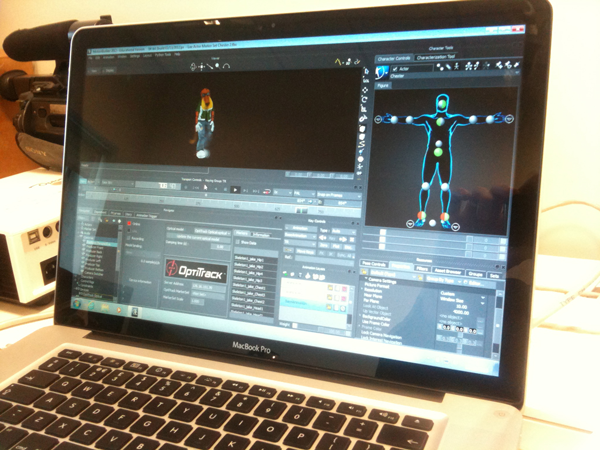The height and width of the screenshot is (450, 600).
Task: Click step forward in Transport Controls
Action: coord(246,190)
